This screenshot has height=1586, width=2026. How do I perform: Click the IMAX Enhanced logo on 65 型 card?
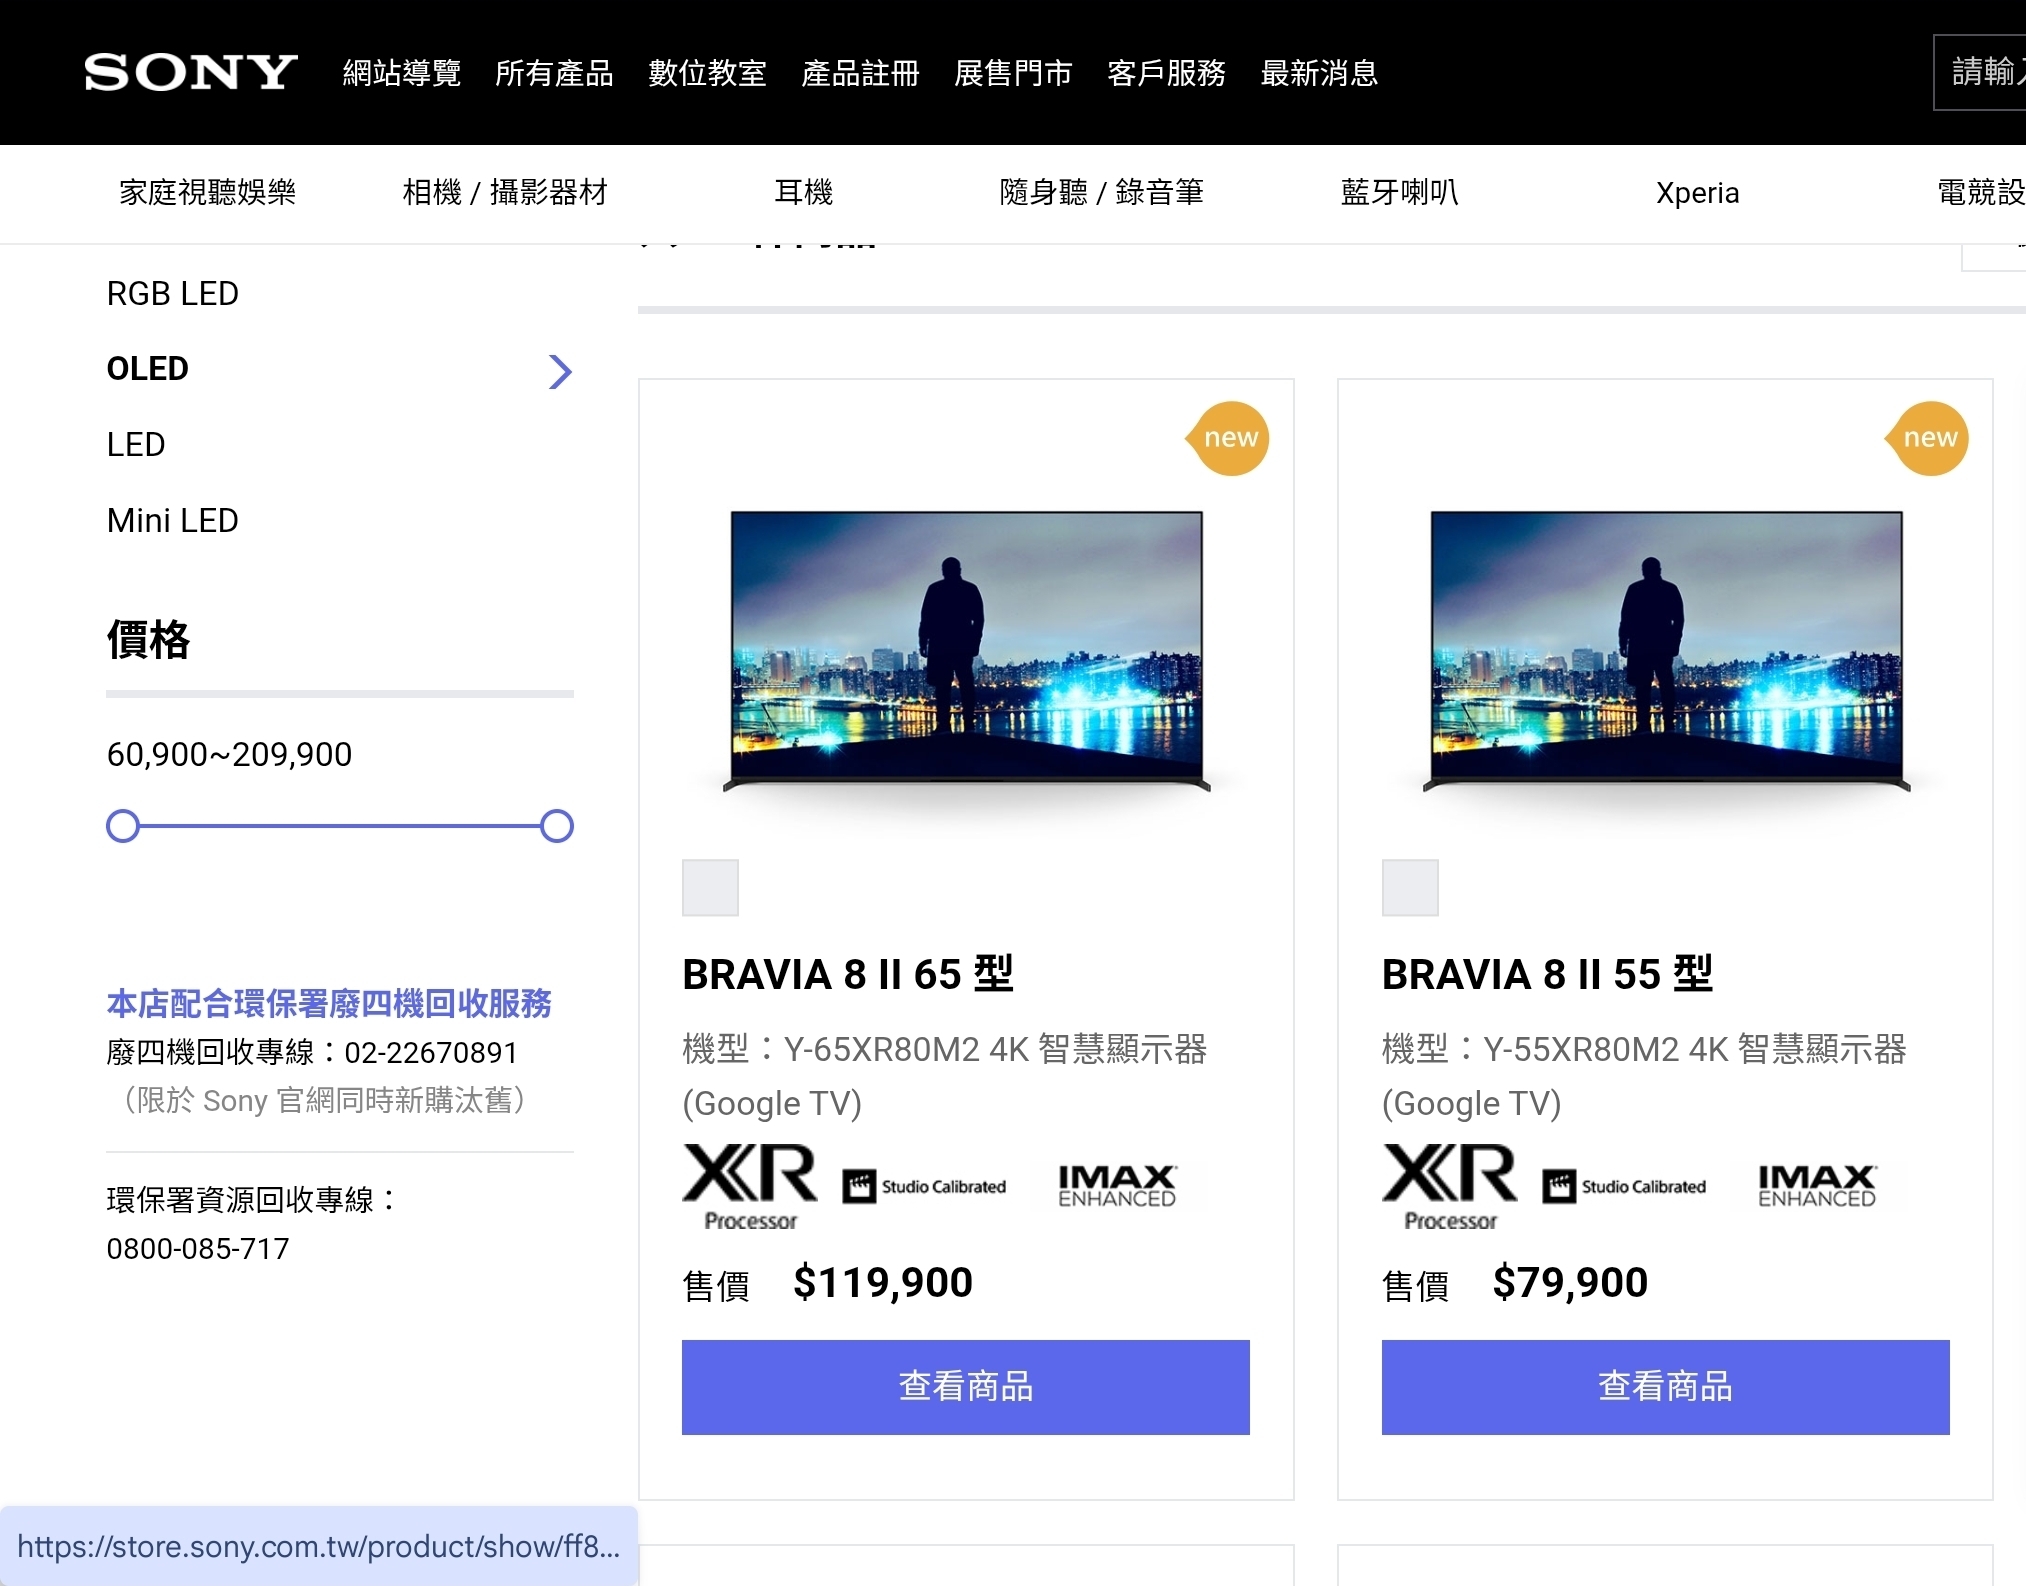pyautogui.click(x=1117, y=1186)
